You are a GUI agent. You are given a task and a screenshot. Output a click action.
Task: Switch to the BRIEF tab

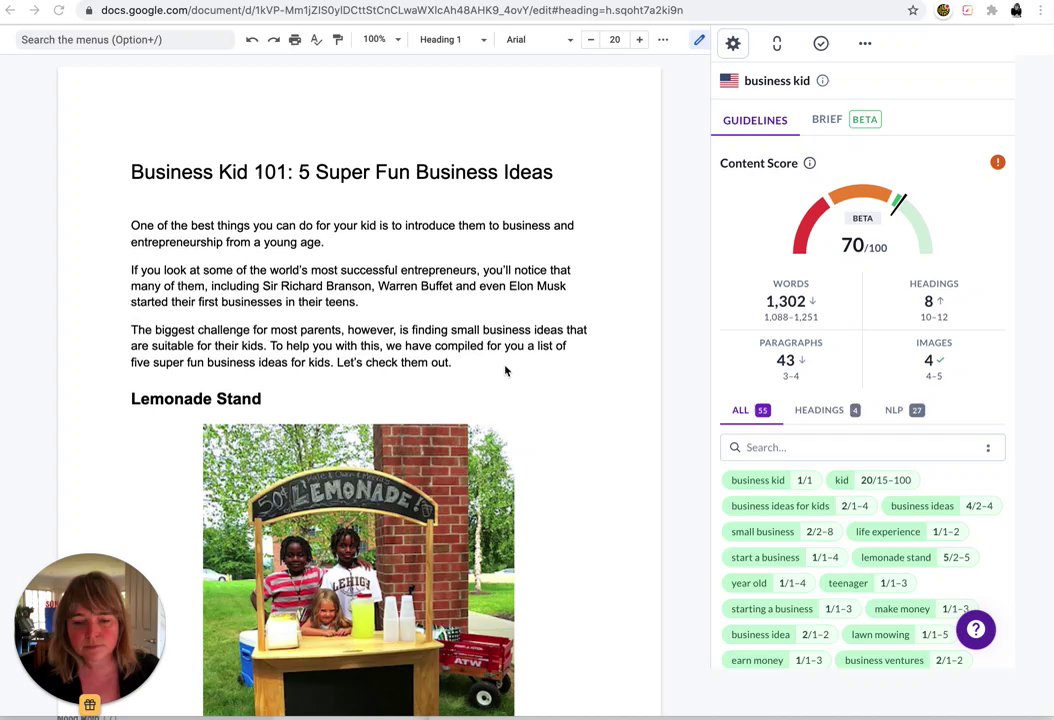(x=846, y=120)
